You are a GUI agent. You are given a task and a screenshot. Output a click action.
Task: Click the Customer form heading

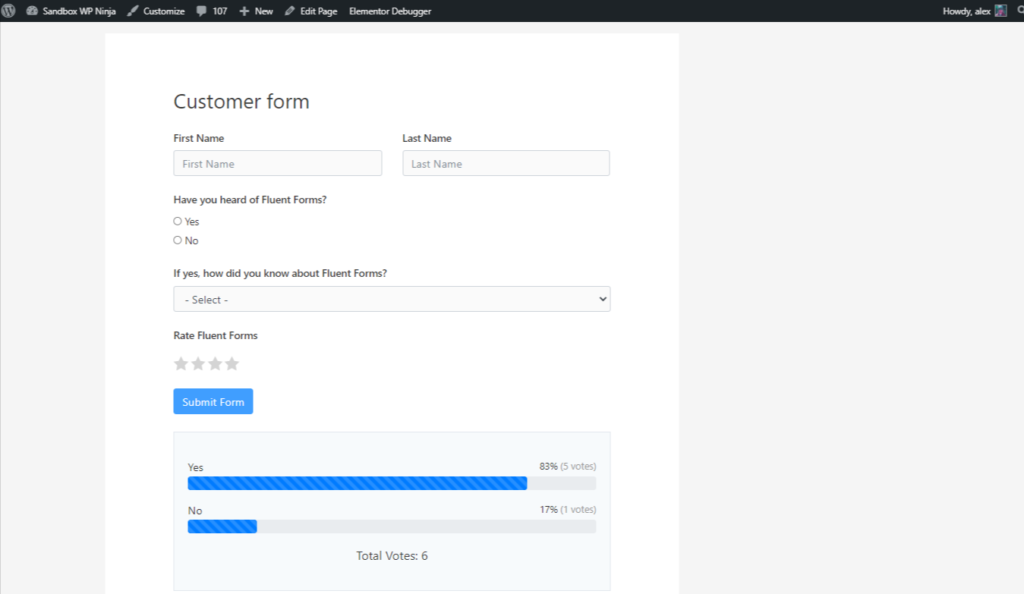point(241,102)
